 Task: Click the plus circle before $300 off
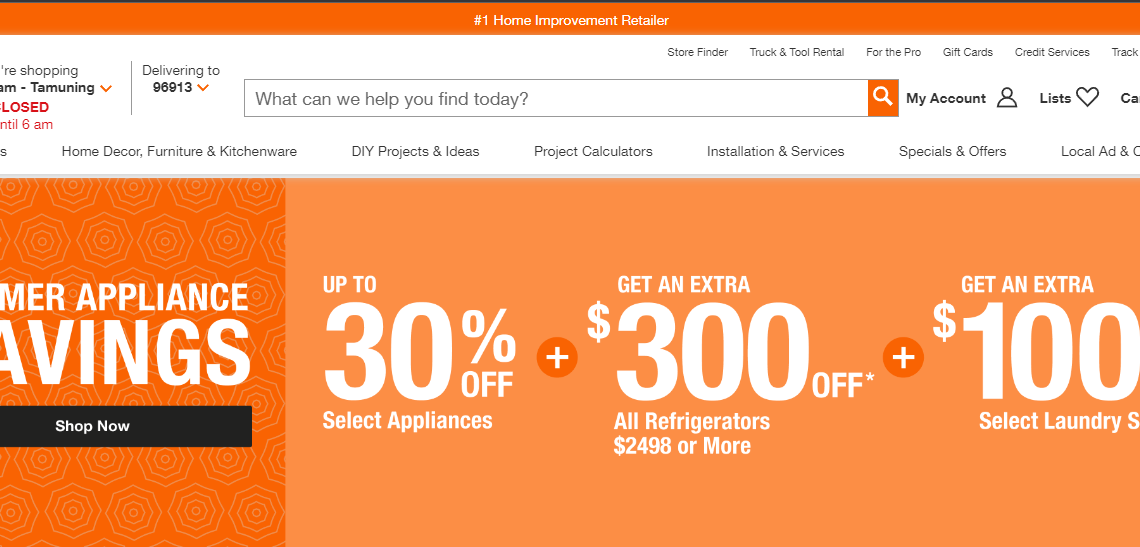tap(557, 357)
